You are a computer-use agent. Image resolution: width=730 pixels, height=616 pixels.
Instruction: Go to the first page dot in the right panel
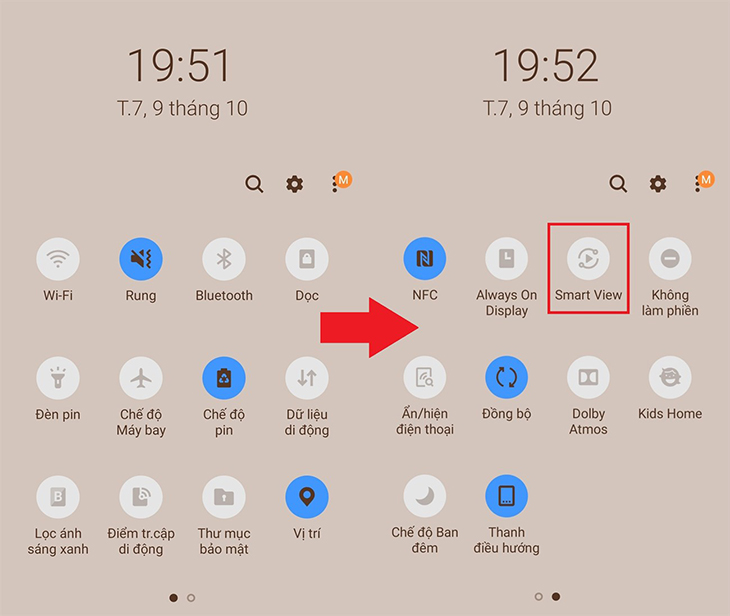click(539, 596)
